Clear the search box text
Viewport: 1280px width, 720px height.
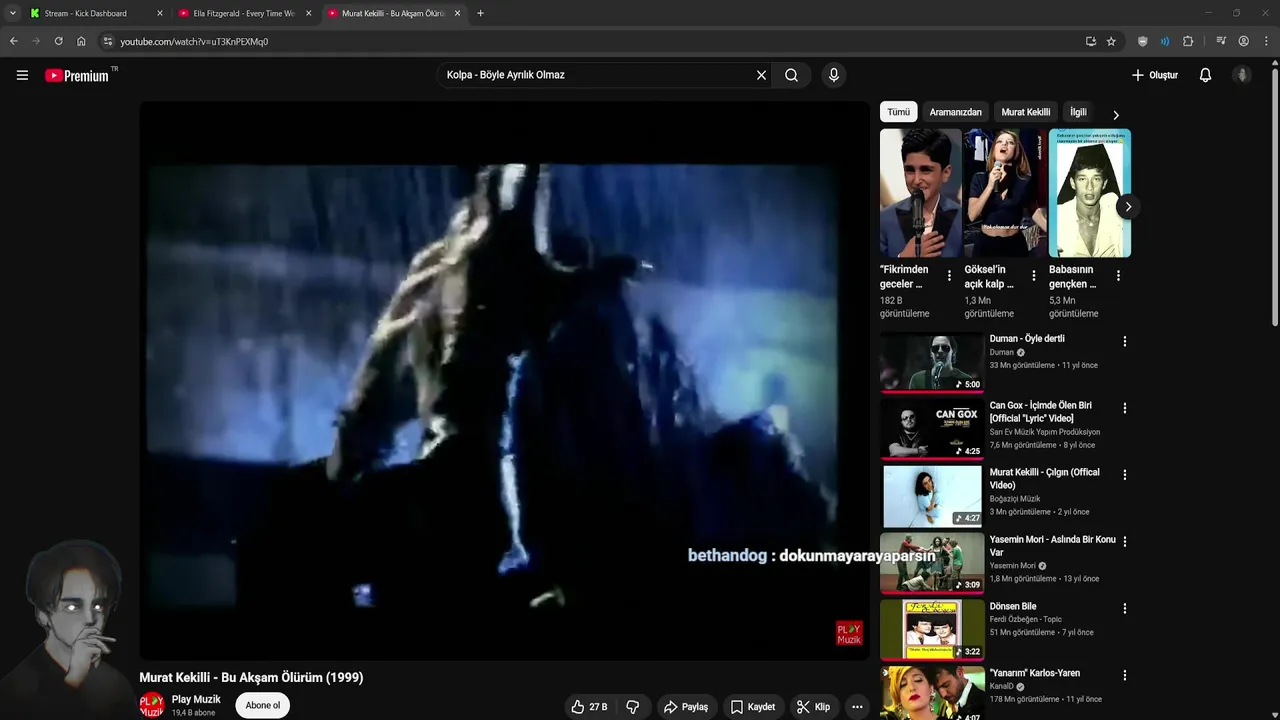(x=761, y=75)
